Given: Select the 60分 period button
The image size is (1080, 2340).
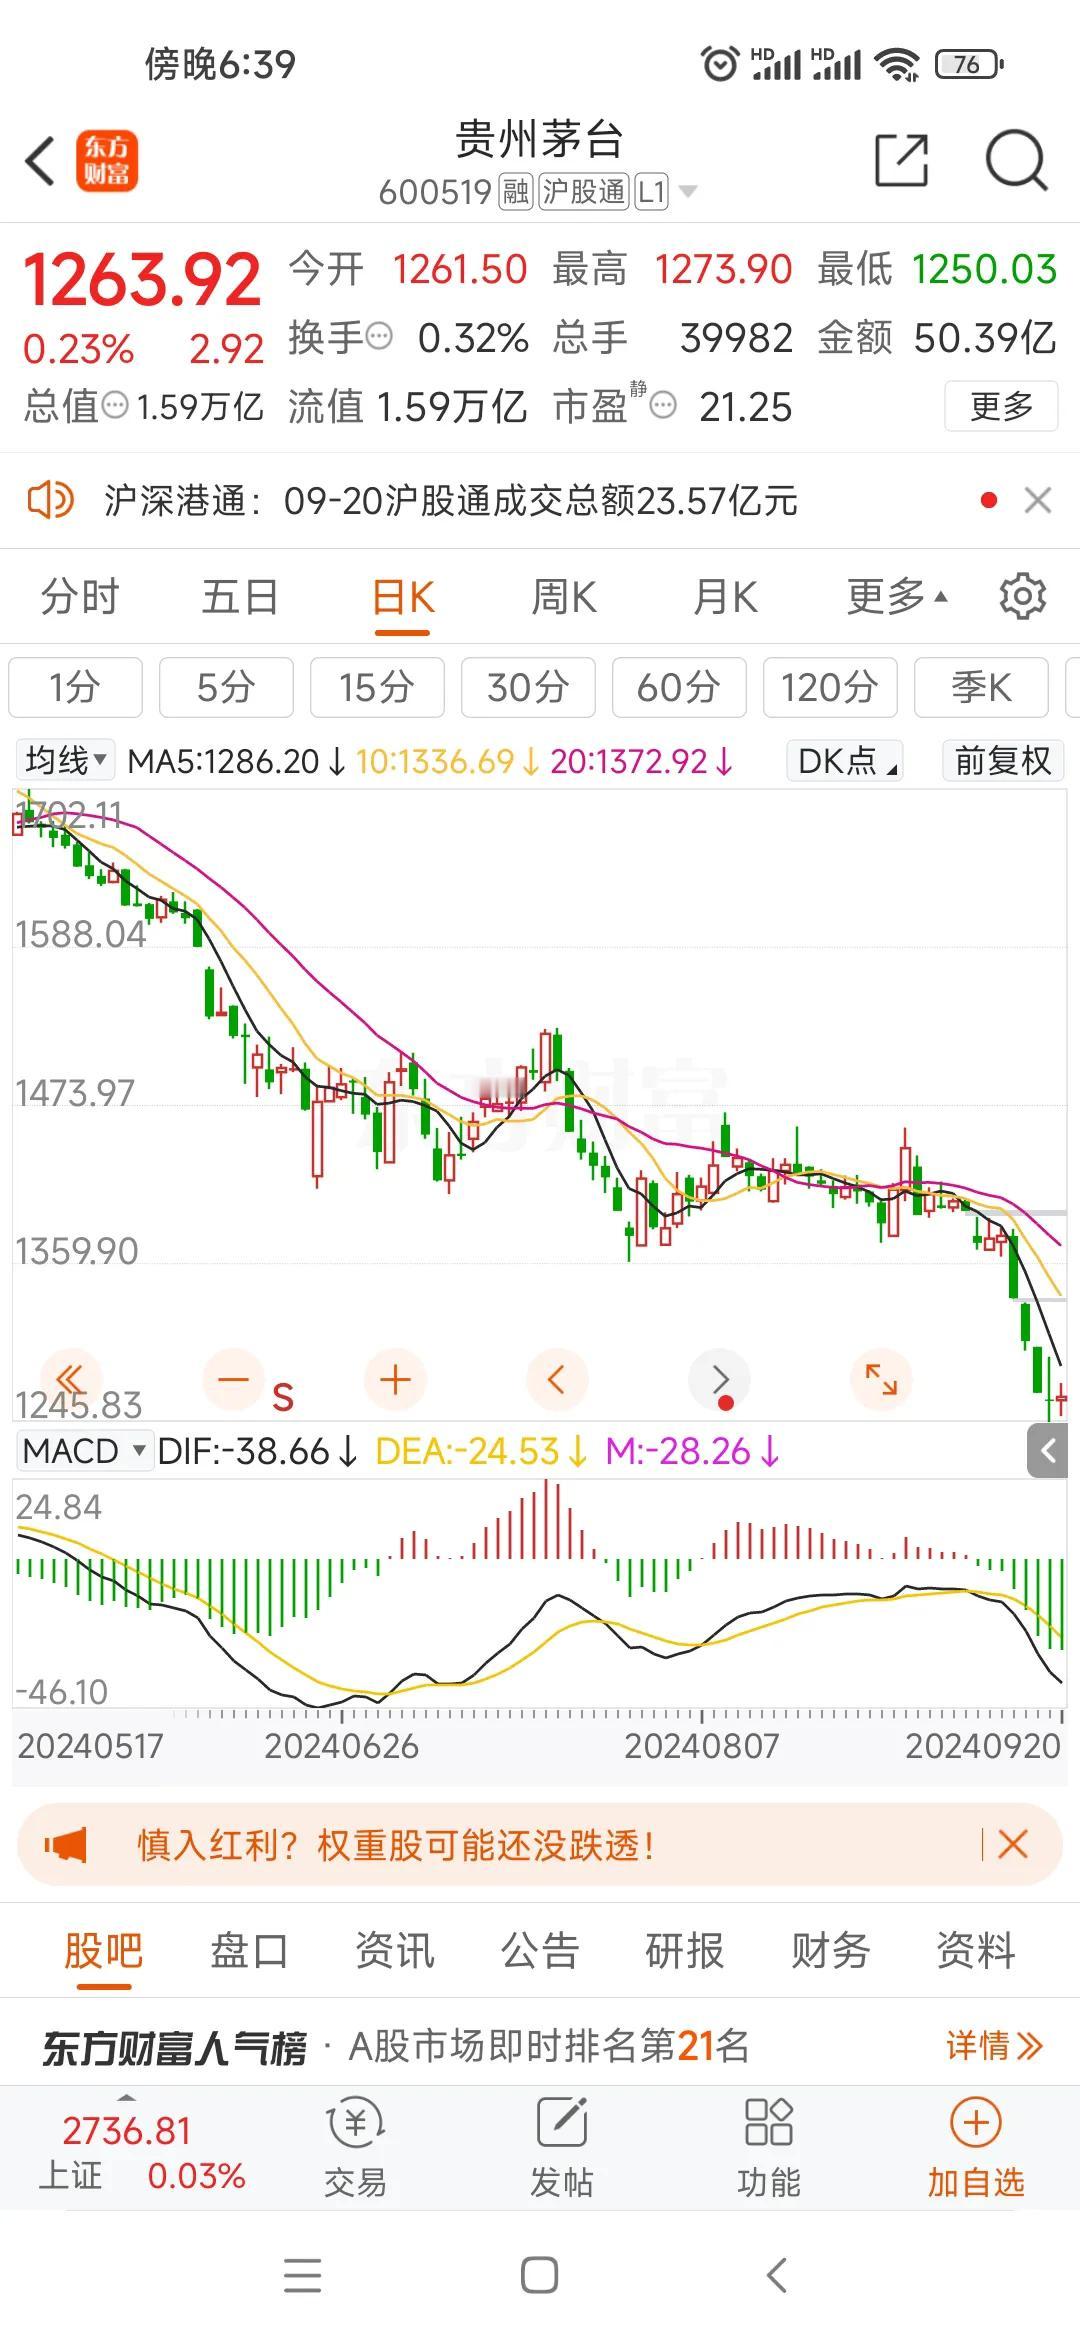Looking at the screenshot, I should 679,688.
